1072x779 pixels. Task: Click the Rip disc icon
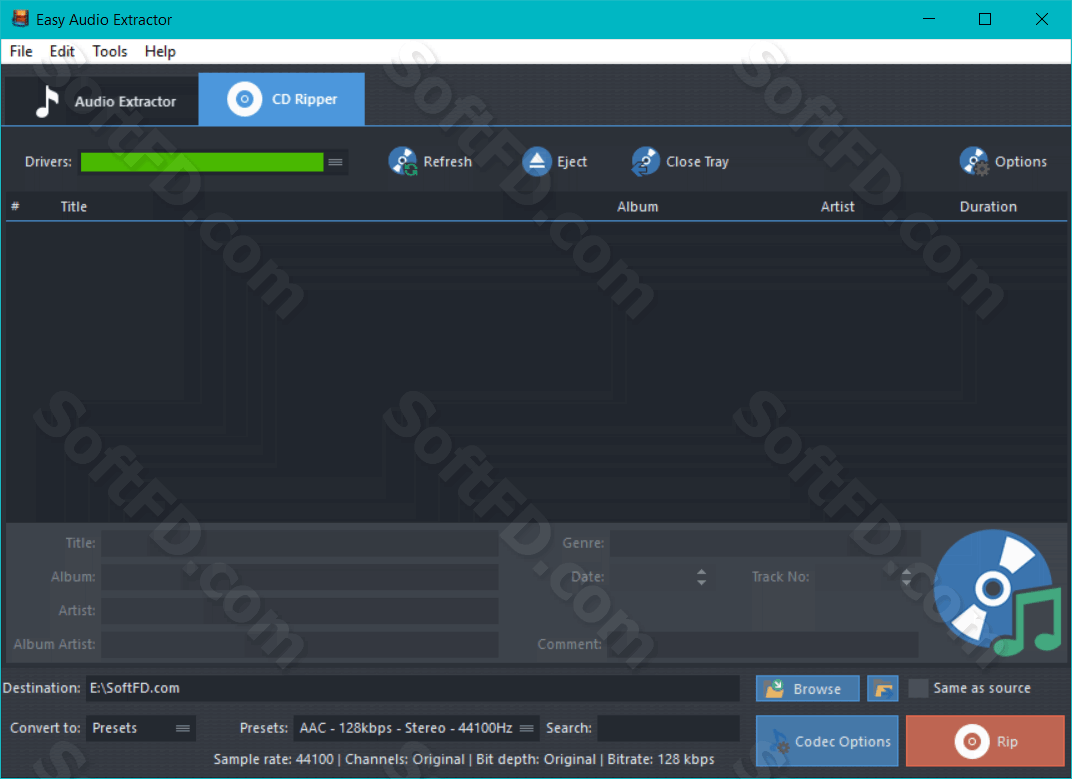972,741
